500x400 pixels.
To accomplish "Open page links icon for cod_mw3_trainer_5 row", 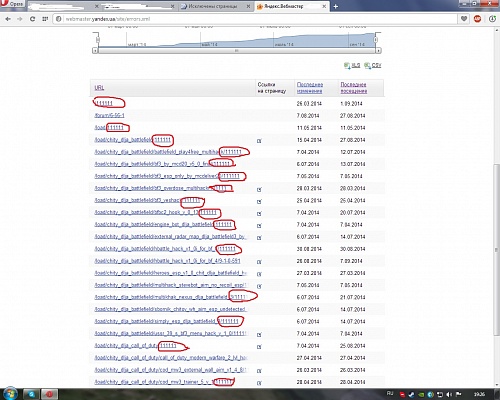I will 259,383.
